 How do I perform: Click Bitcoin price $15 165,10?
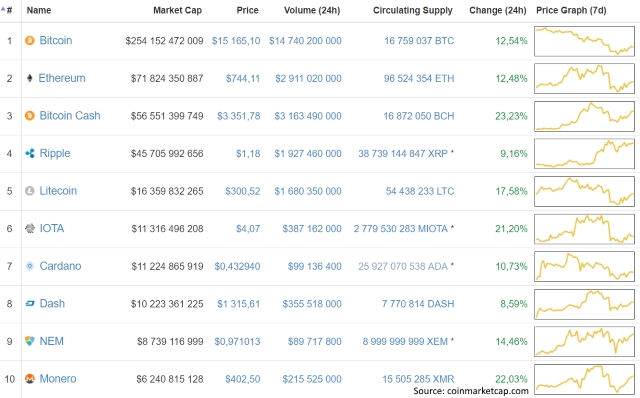(236, 41)
